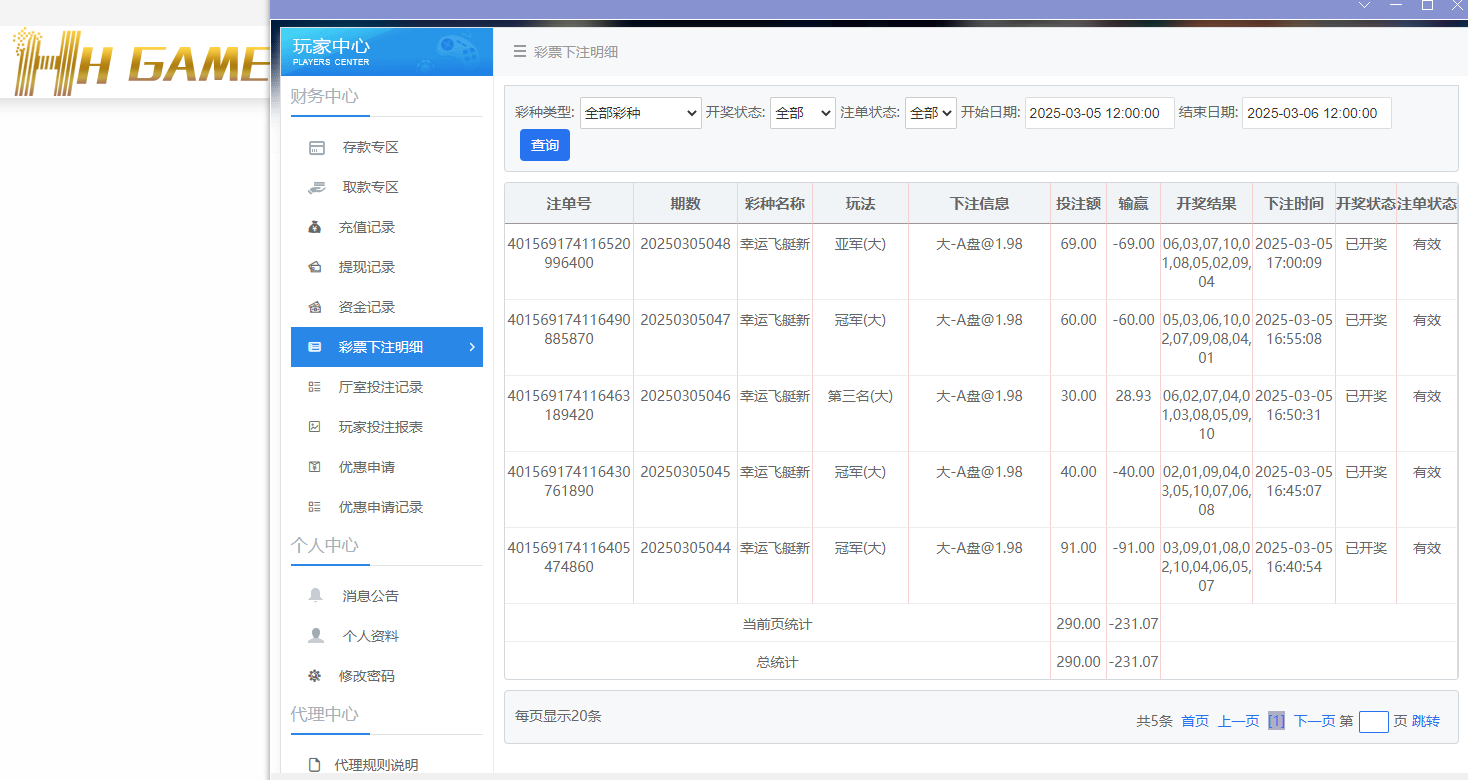Open the 彩种类型 lottery type dropdown
The image size is (1468, 780).
click(640, 113)
